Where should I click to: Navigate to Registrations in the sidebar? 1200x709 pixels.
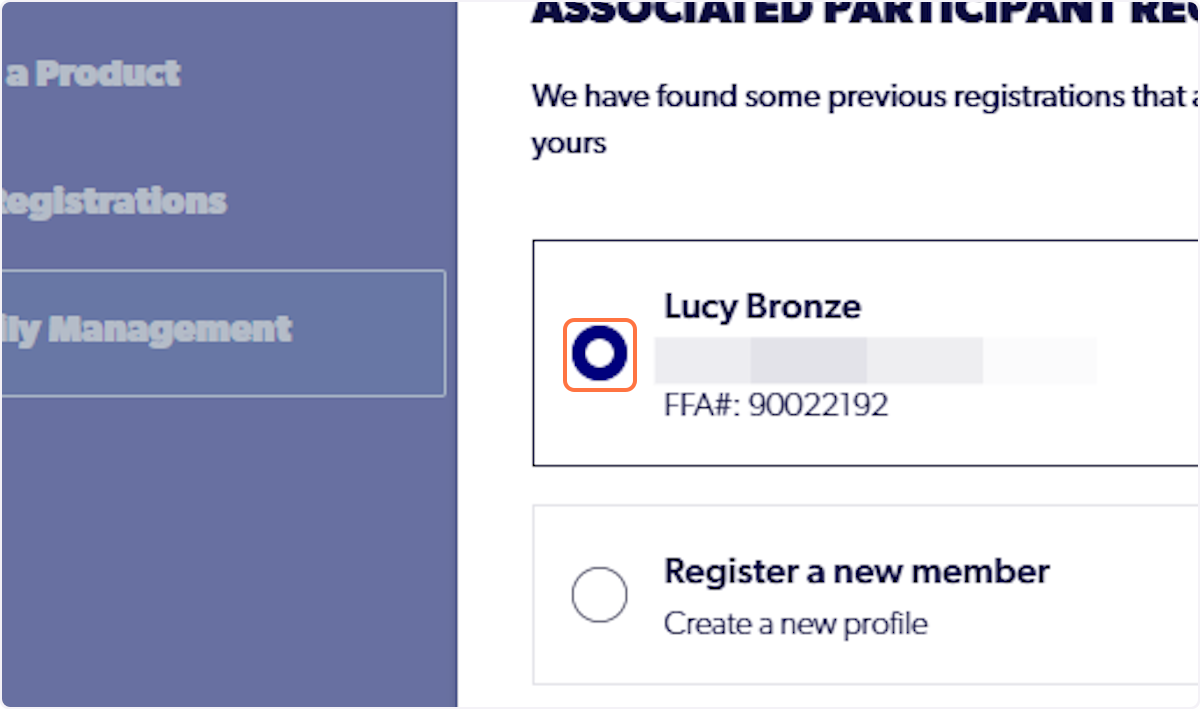point(112,200)
